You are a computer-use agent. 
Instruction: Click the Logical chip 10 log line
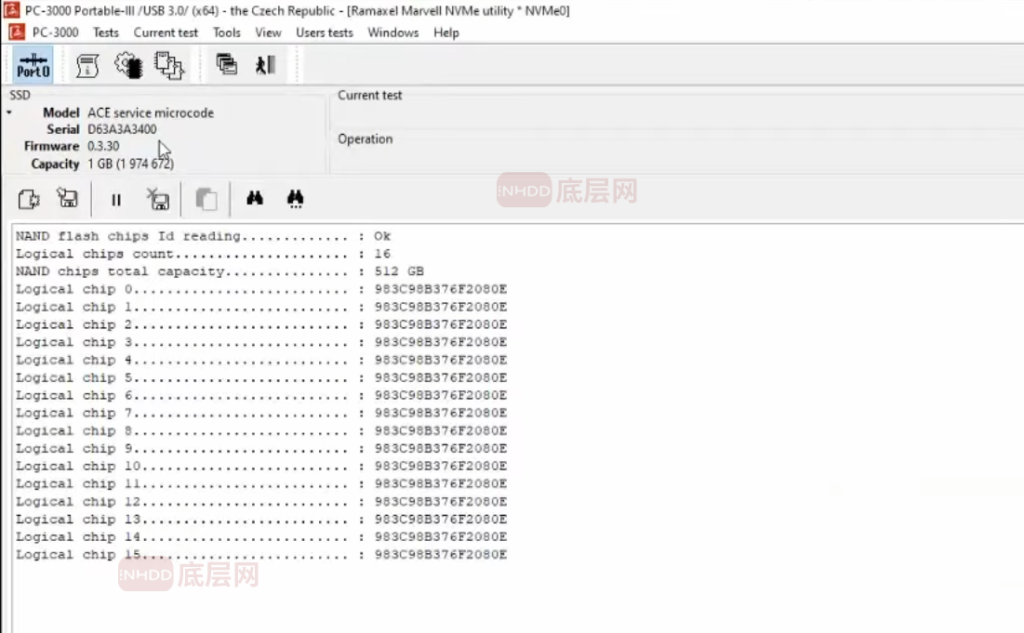coord(261,466)
